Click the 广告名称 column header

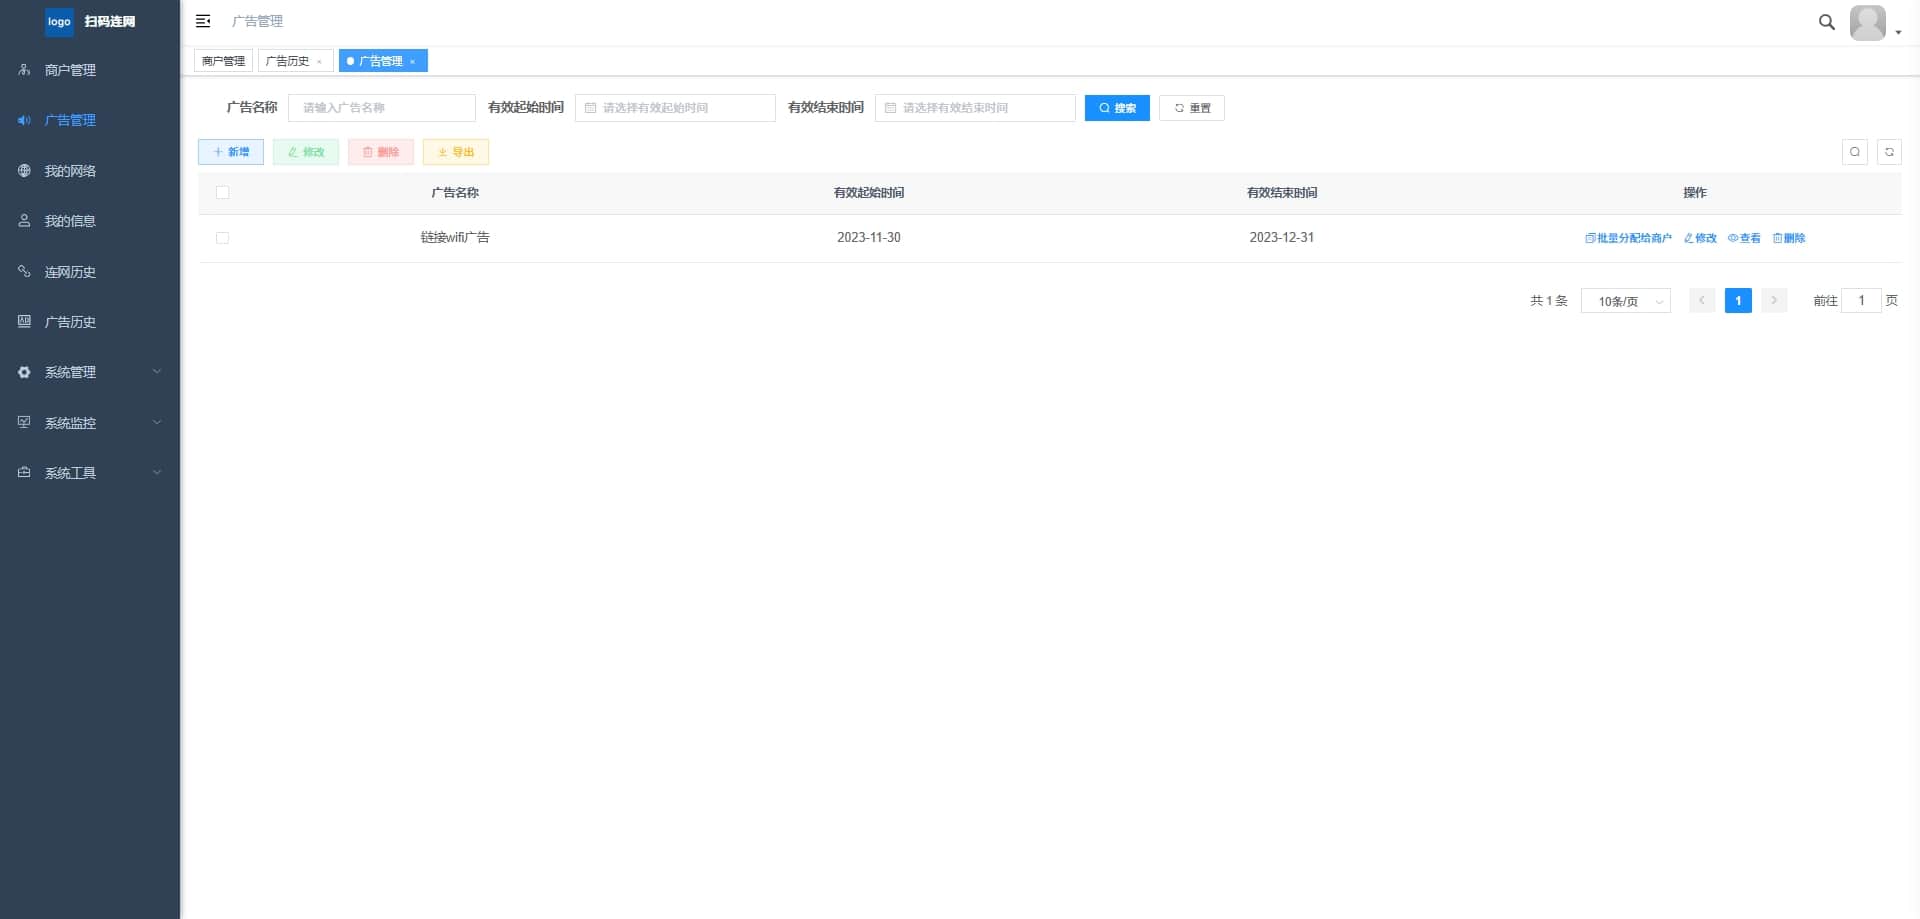455,193
